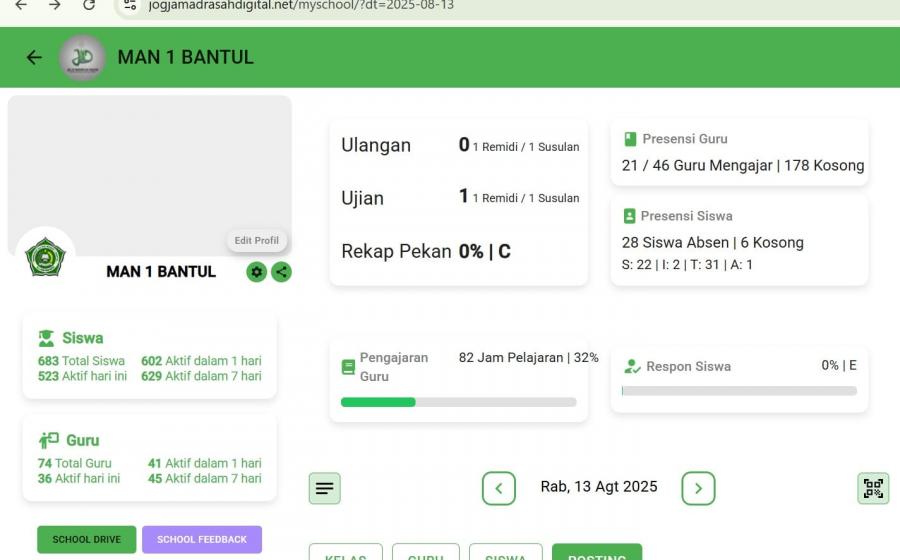Open the Edit Profil button
The width and height of the screenshot is (900, 560).
point(257,240)
